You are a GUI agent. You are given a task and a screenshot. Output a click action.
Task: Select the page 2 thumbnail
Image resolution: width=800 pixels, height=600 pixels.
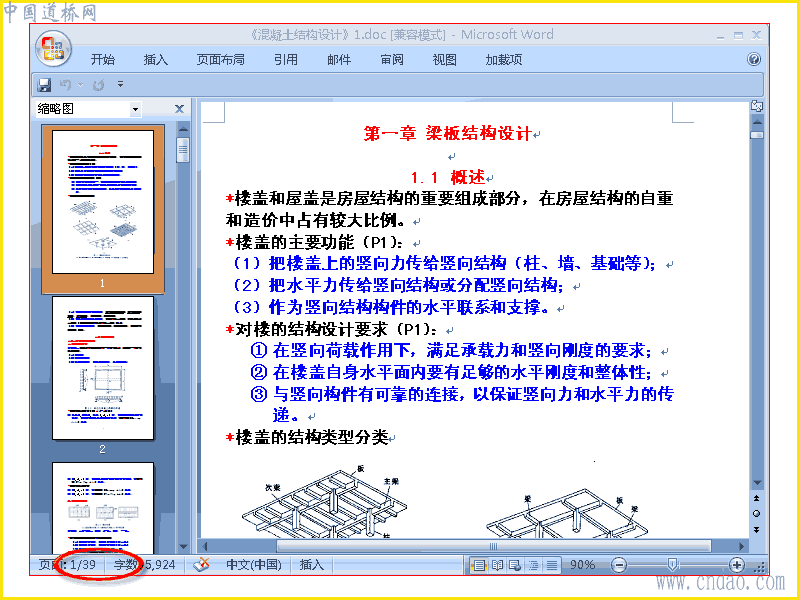pos(103,368)
